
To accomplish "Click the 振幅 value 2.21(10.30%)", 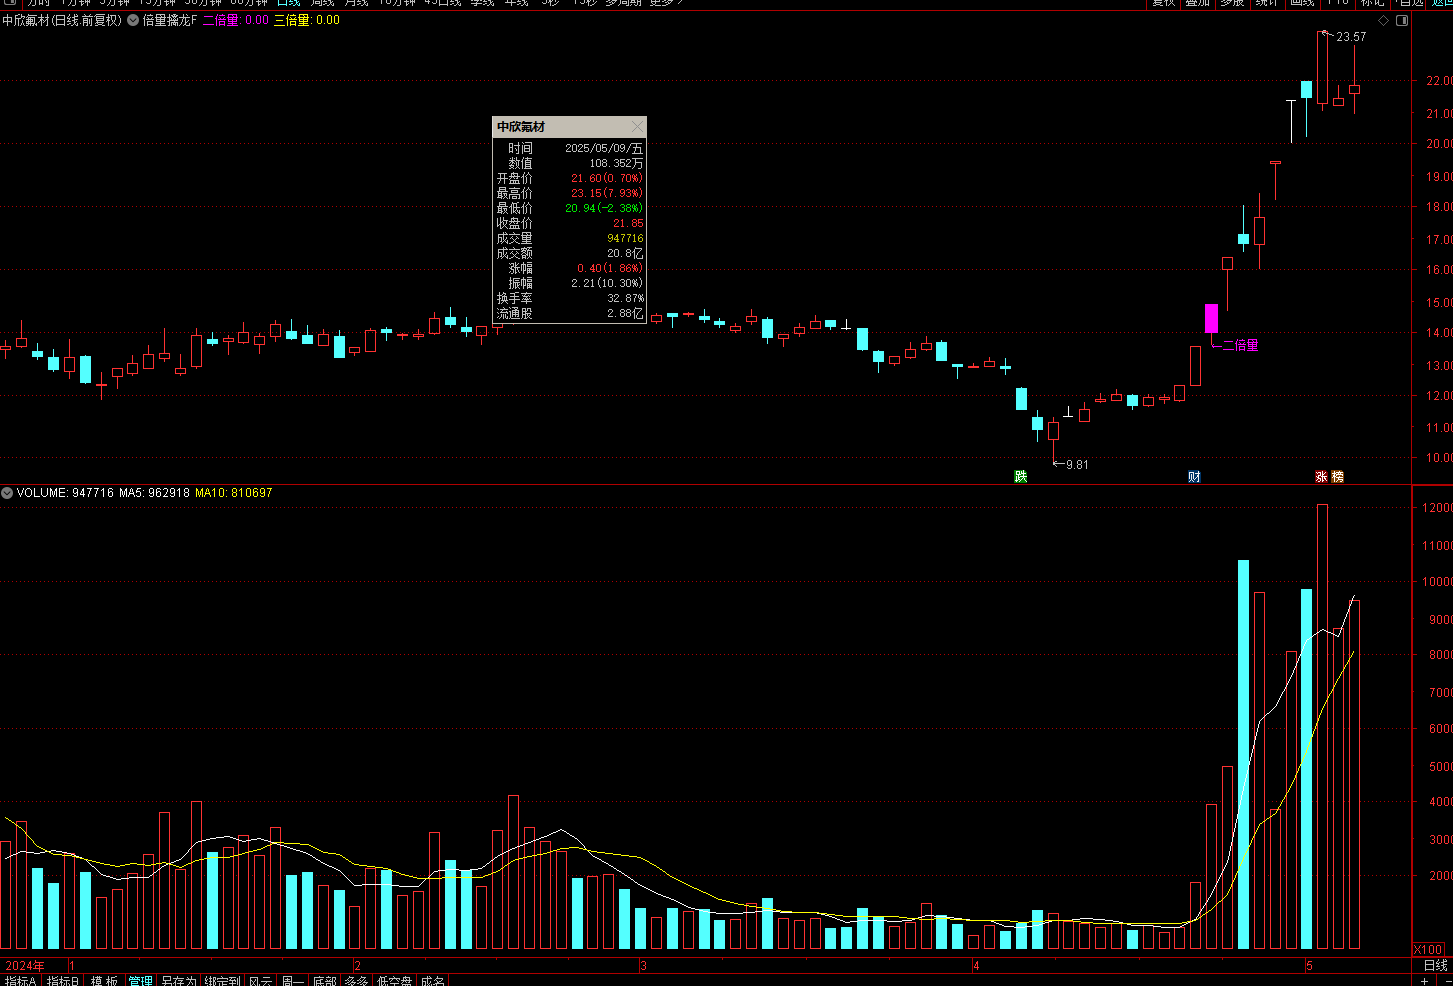I will click(x=607, y=283).
